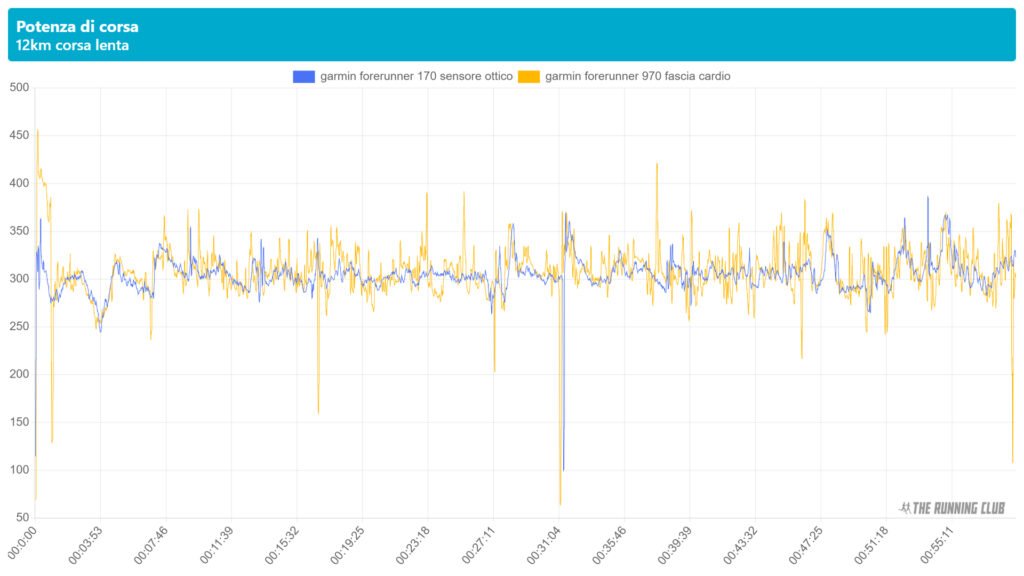Screen dimensions: 1024x576
Task: Click the 'garmin forerunner 170 sensore ottico' legend label
Action: pos(416,76)
